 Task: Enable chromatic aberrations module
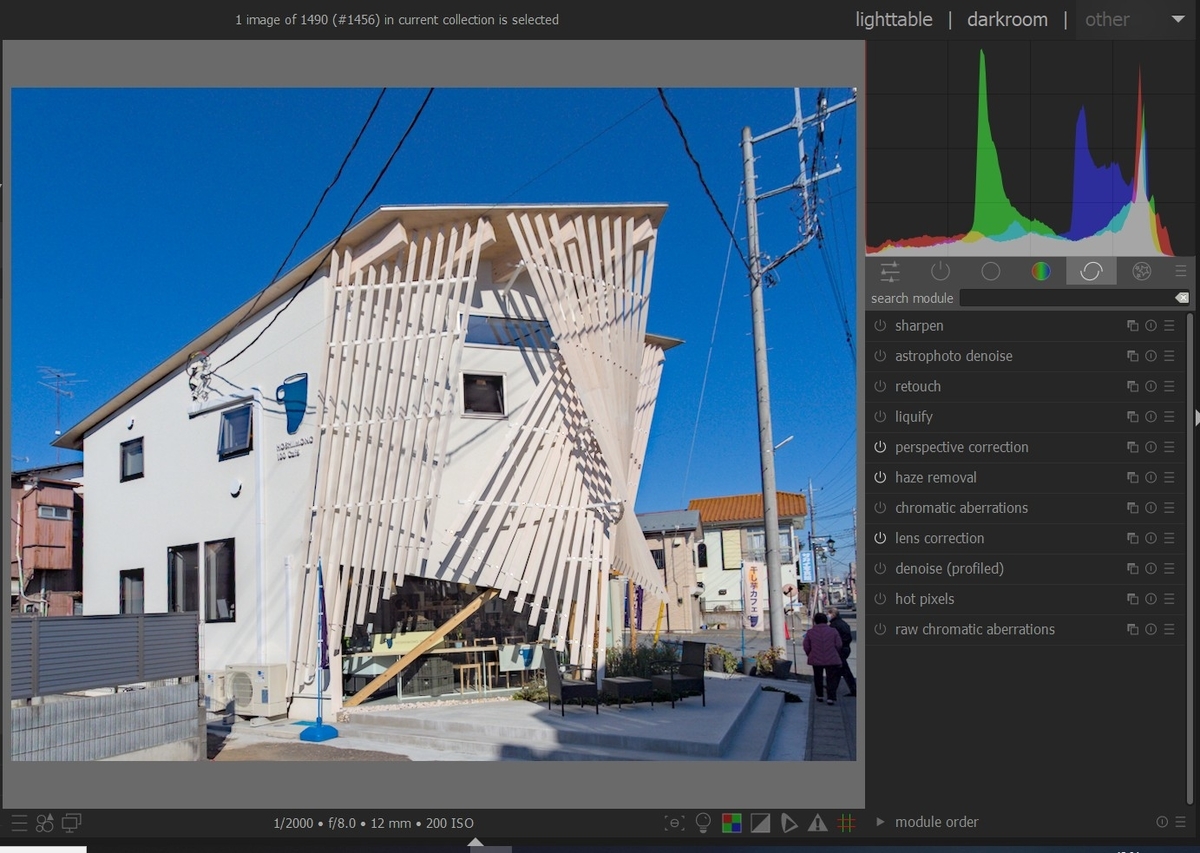pyautogui.click(x=880, y=508)
